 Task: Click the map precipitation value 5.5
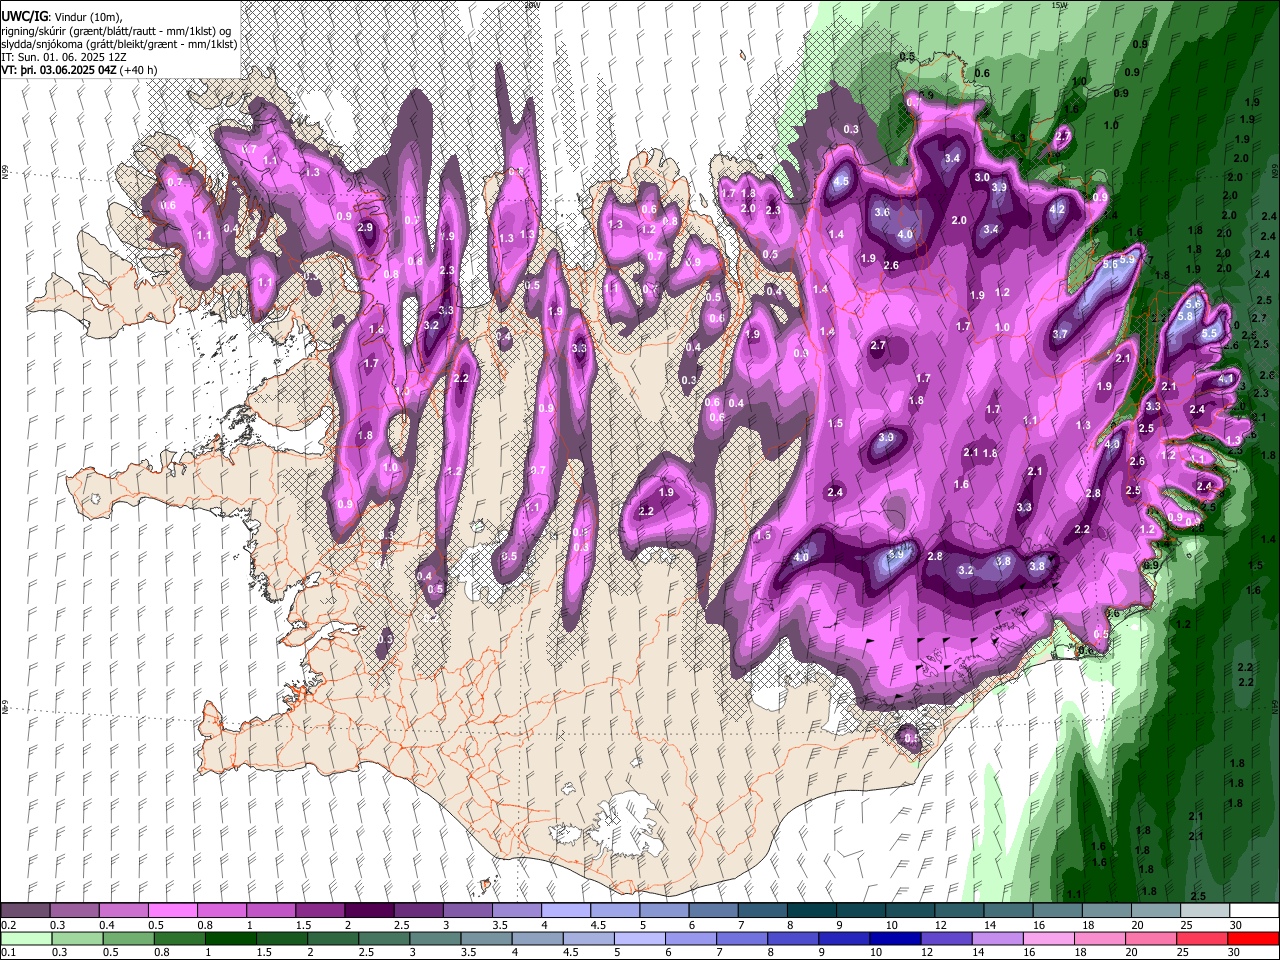click(1209, 334)
